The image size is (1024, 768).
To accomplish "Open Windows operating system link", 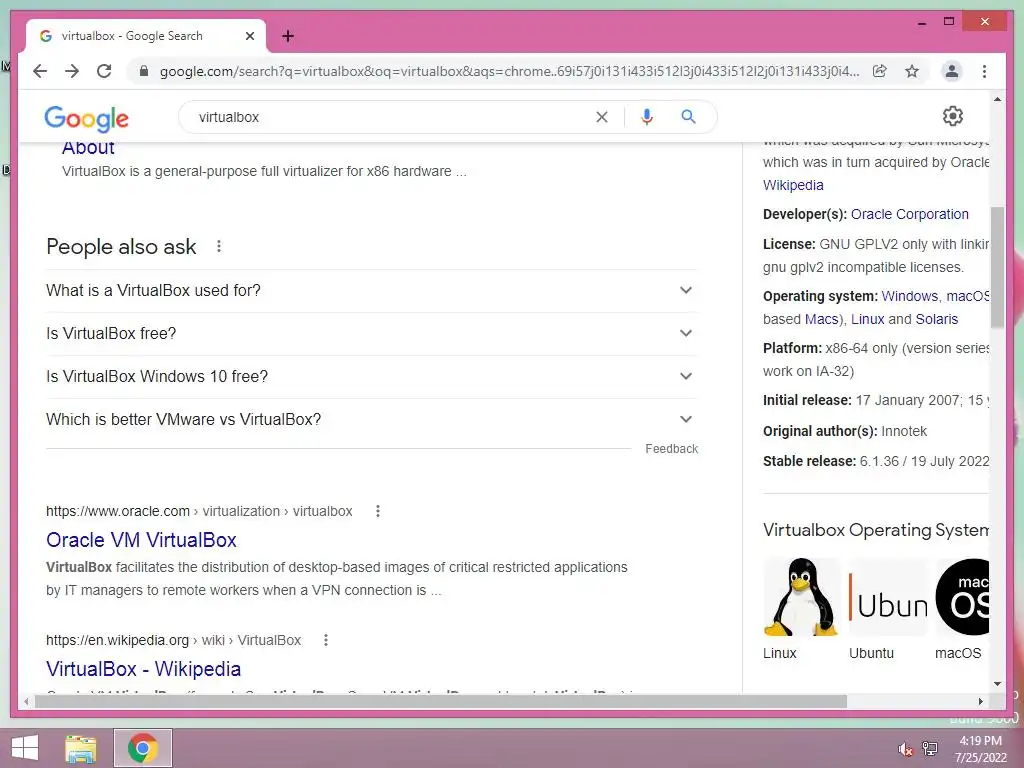I will tap(909, 296).
